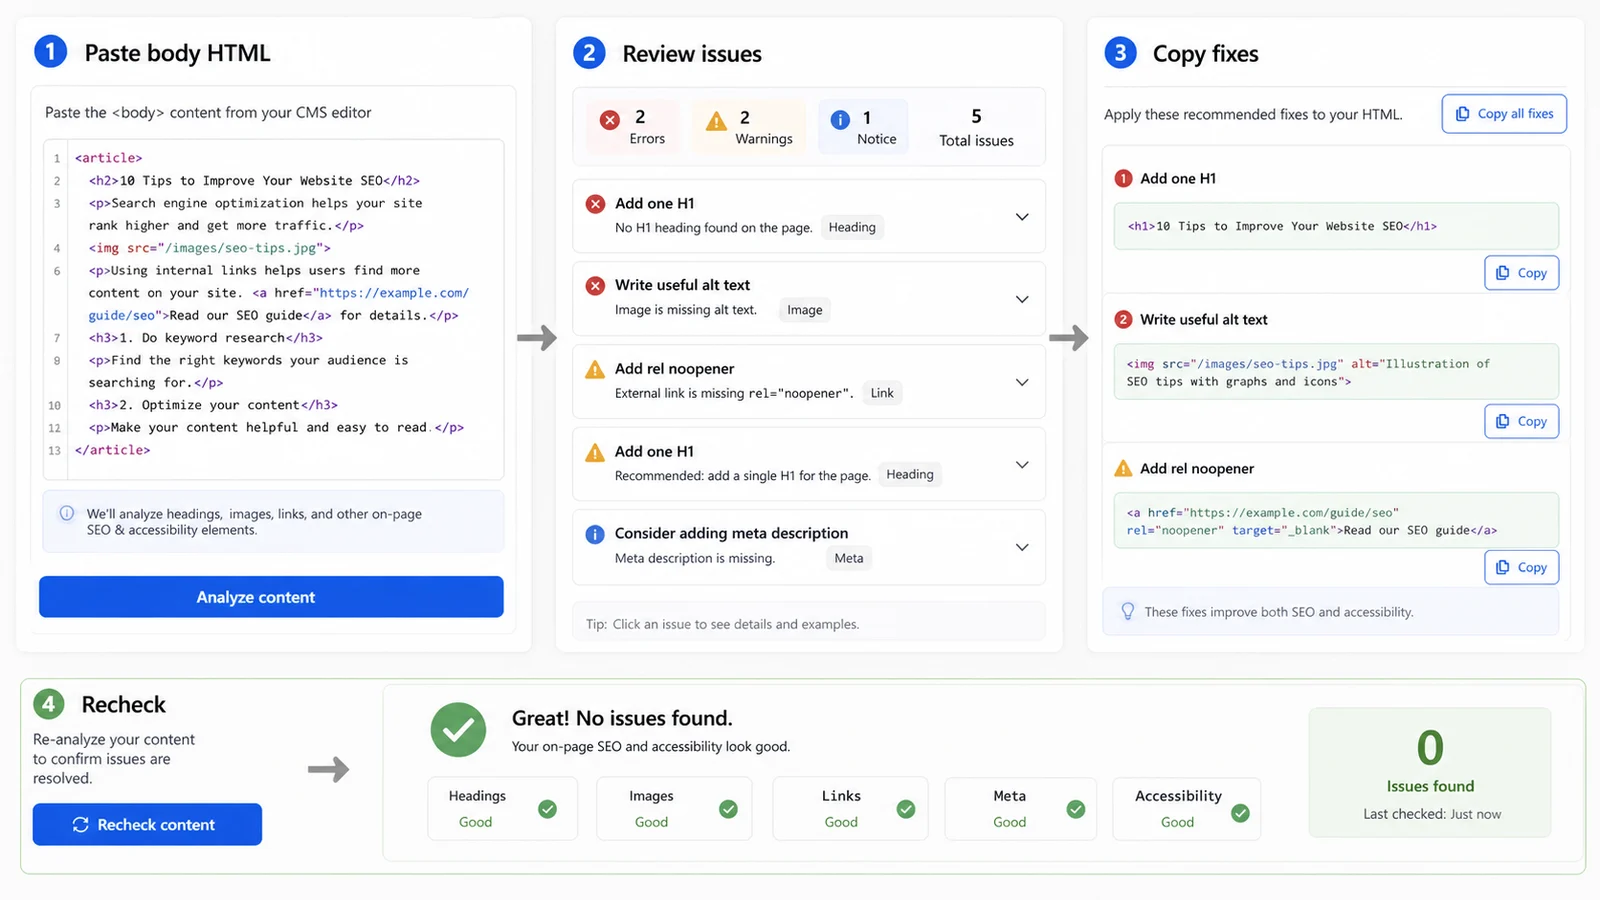Click the info icon in the analyze hint box
This screenshot has width=1600, height=900.
(67, 513)
